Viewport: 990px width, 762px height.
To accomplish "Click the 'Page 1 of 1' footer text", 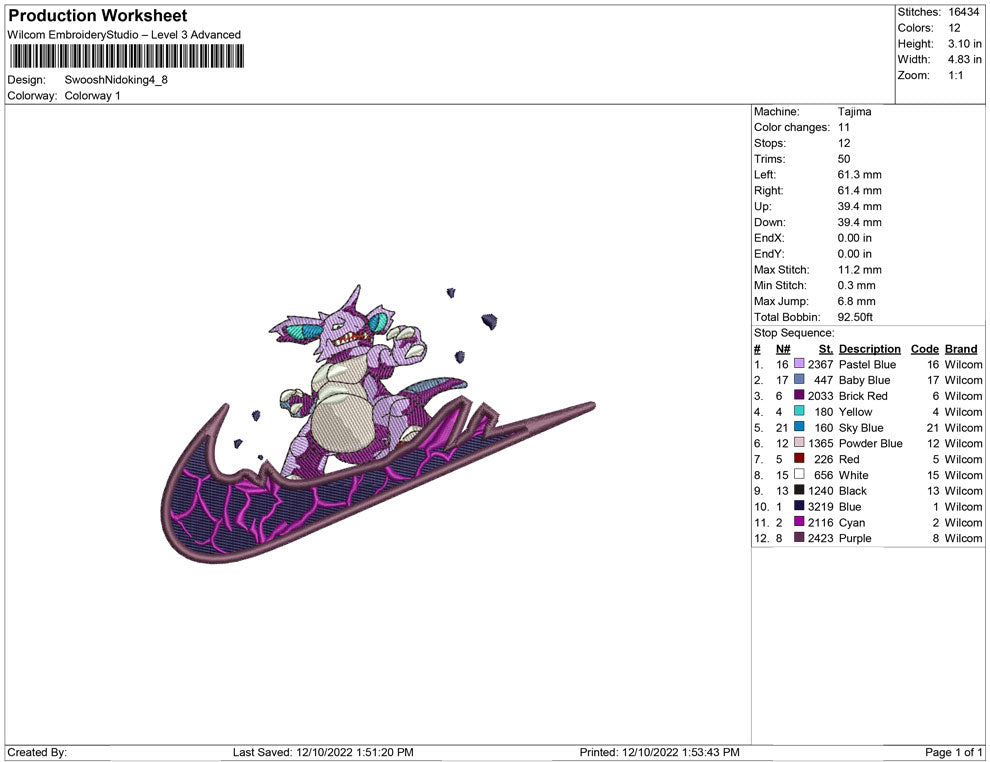I will coord(953,752).
